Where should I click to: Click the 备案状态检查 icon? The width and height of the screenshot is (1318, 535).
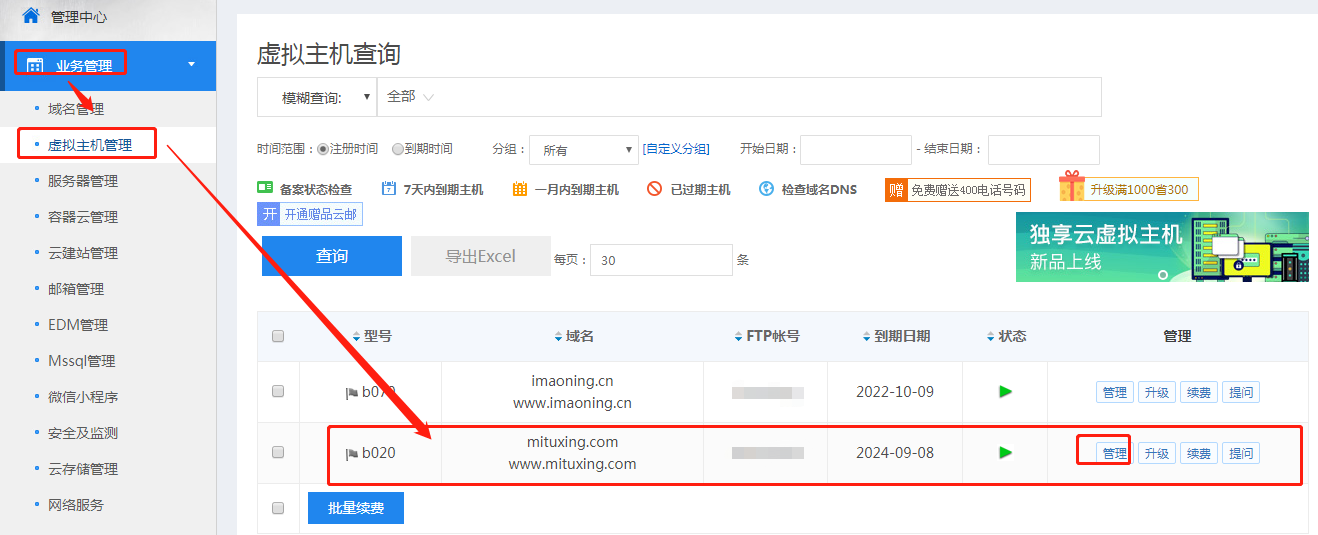pyautogui.click(x=265, y=188)
